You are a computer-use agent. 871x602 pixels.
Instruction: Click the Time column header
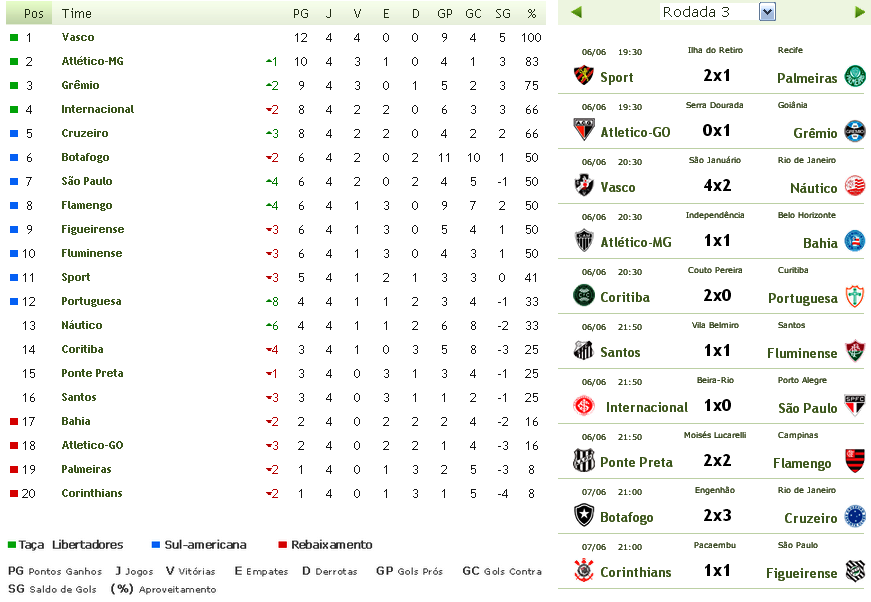pos(76,14)
